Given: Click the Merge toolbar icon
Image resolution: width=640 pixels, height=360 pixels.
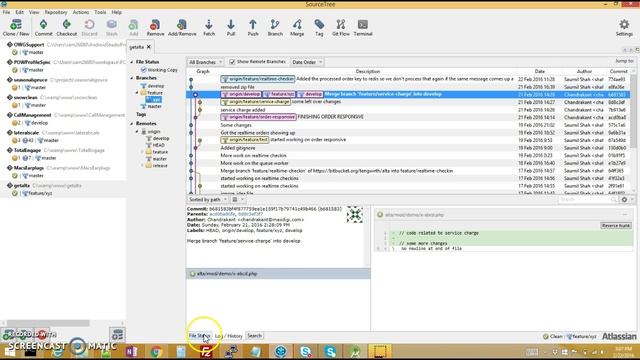Looking at the screenshot, I should click(x=297, y=28).
